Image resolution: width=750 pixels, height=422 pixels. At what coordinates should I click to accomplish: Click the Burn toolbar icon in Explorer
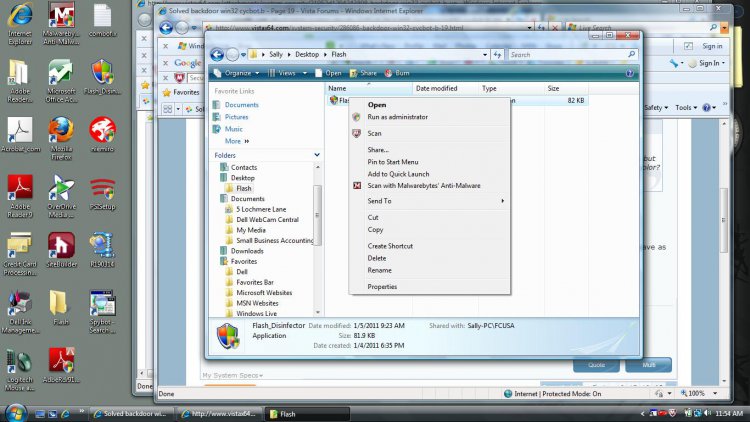[396, 73]
